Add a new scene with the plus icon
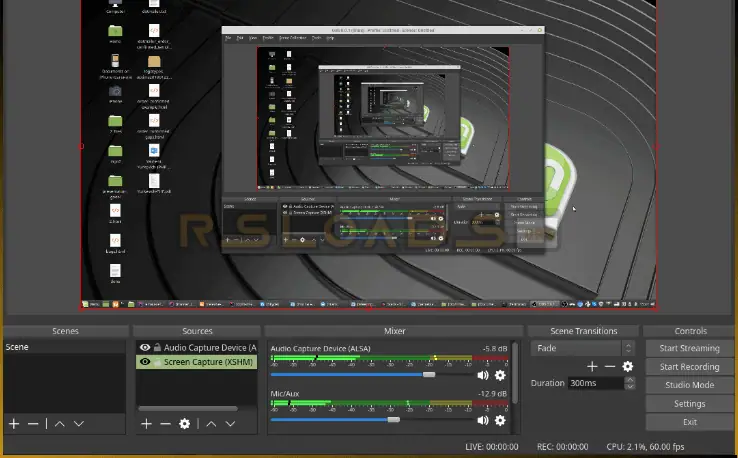The height and width of the screenshot is (458, 738). coord(14,424)
